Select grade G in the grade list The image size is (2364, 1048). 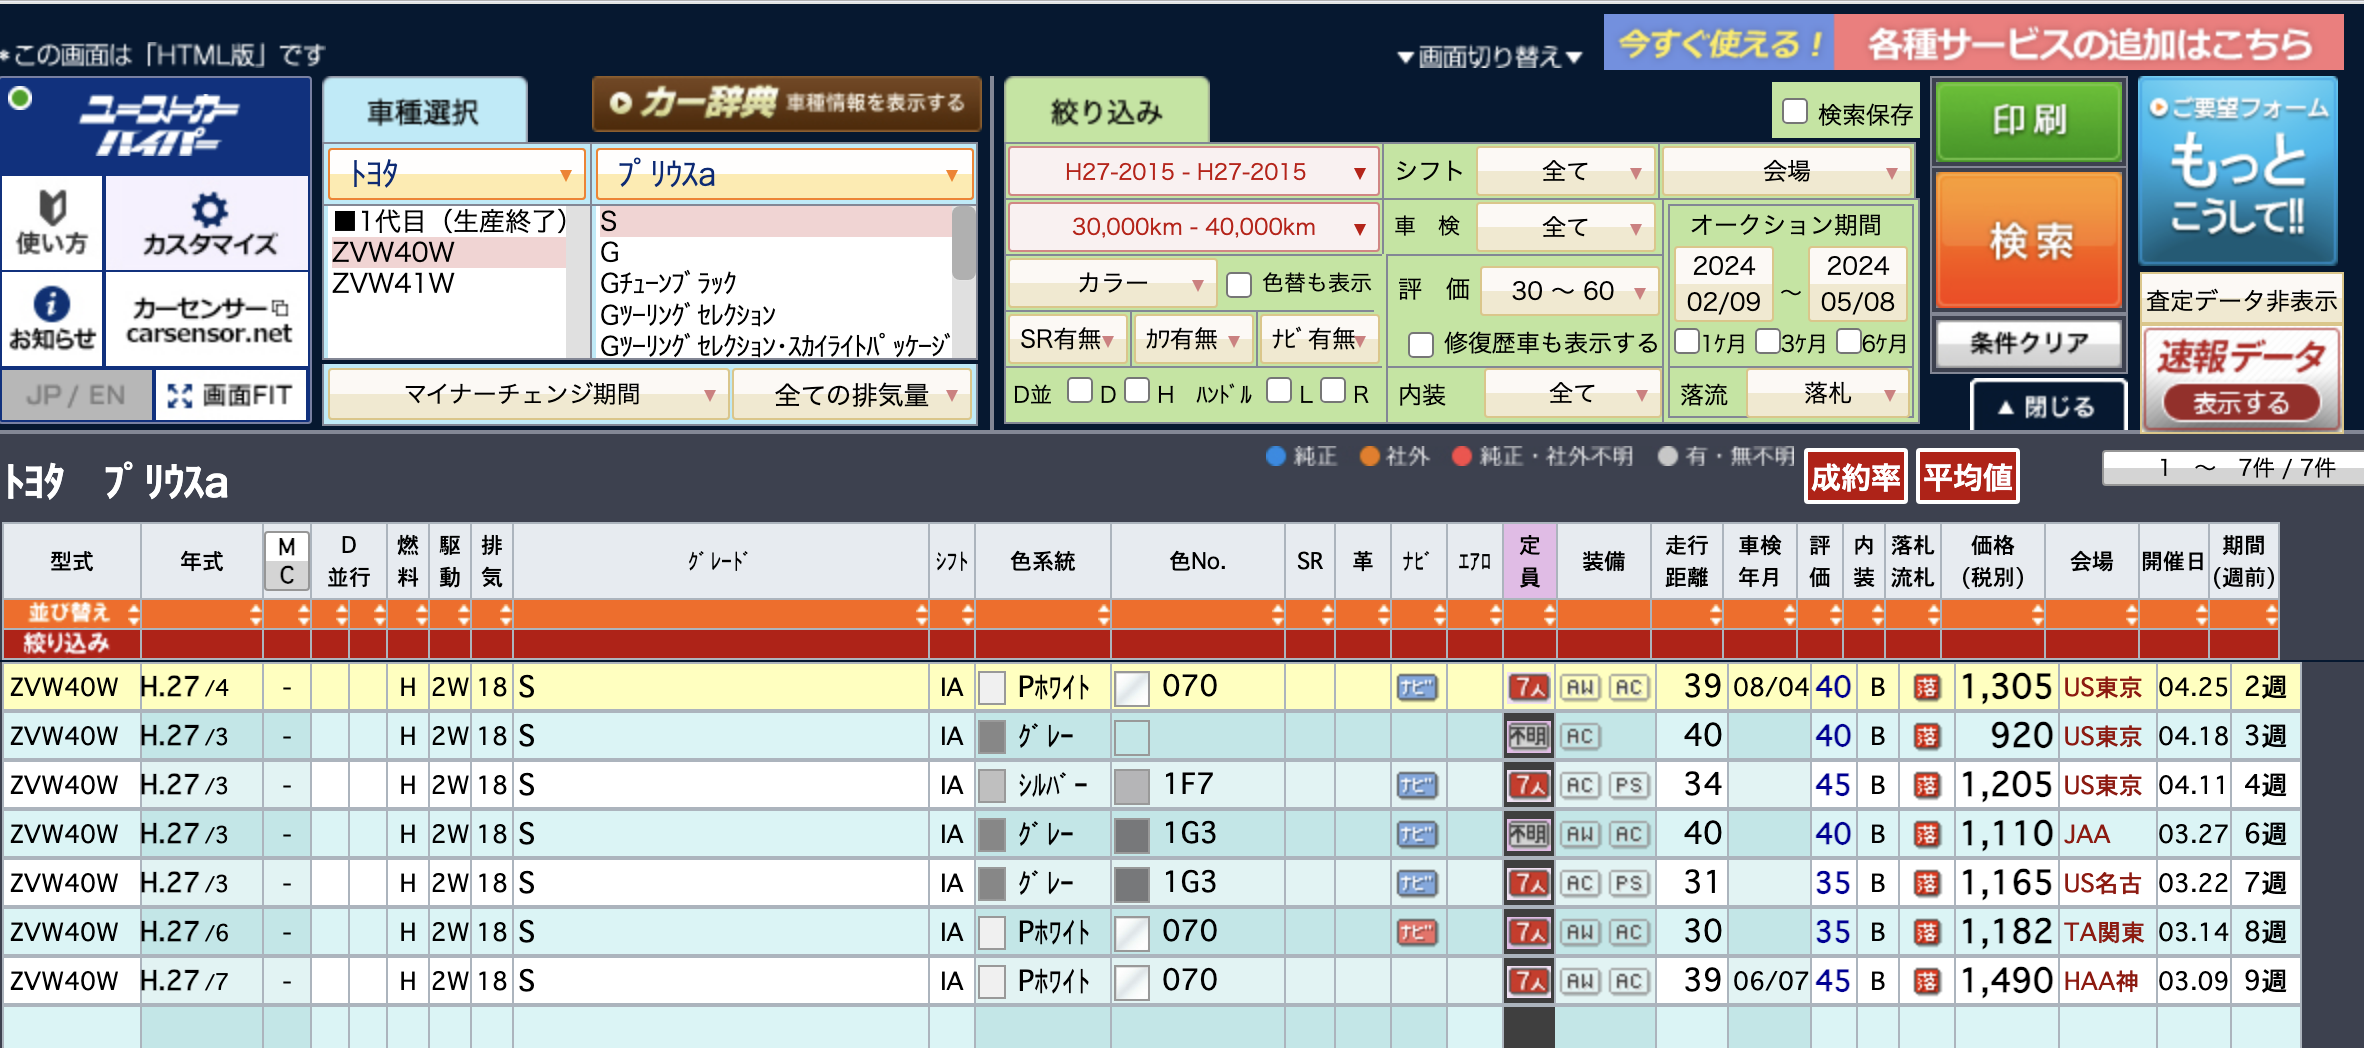pyautogui.click(x=774, y=253)
